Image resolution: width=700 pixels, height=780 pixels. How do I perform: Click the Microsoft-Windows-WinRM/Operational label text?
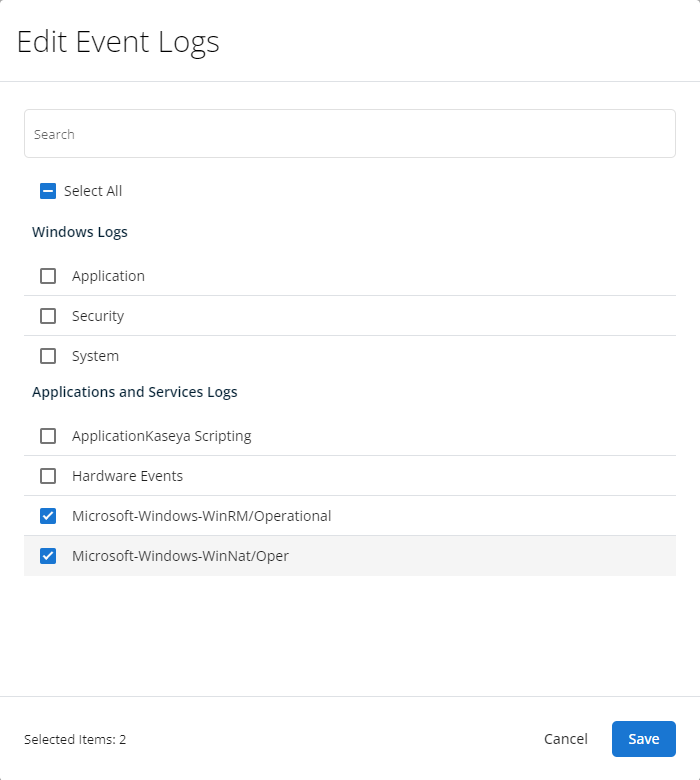(x=201, y=516)
